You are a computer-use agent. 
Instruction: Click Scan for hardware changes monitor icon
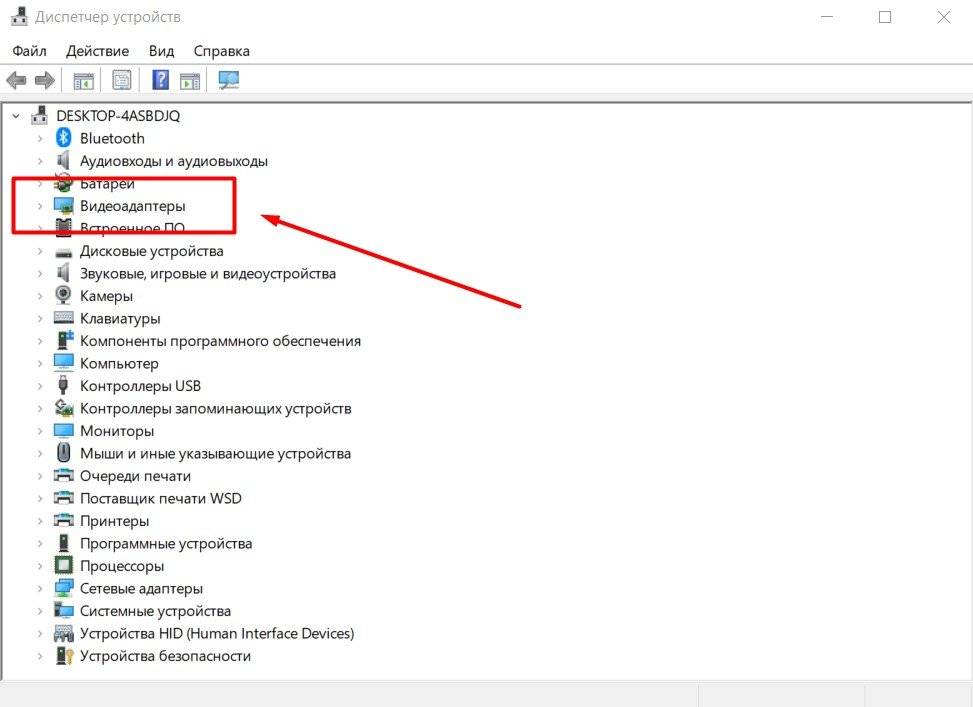point(229,80)
